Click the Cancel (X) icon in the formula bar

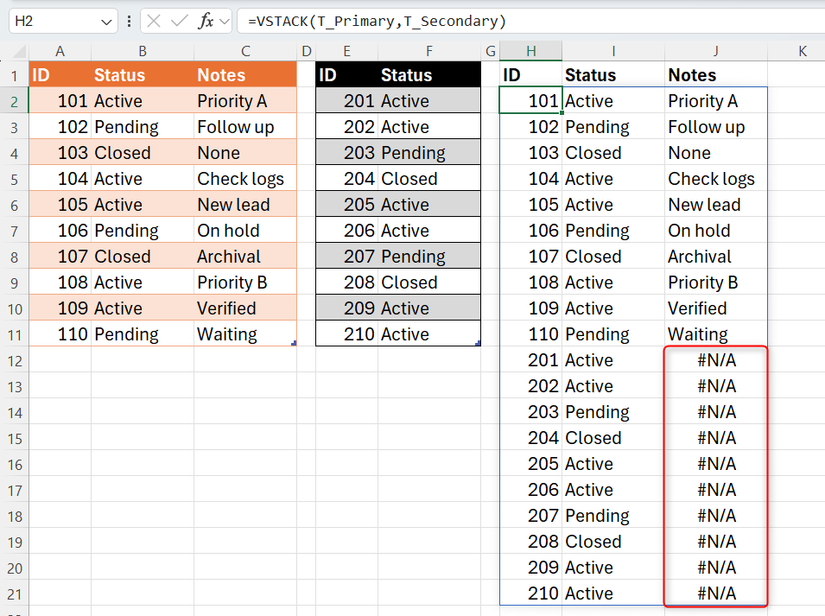[155, 21]
